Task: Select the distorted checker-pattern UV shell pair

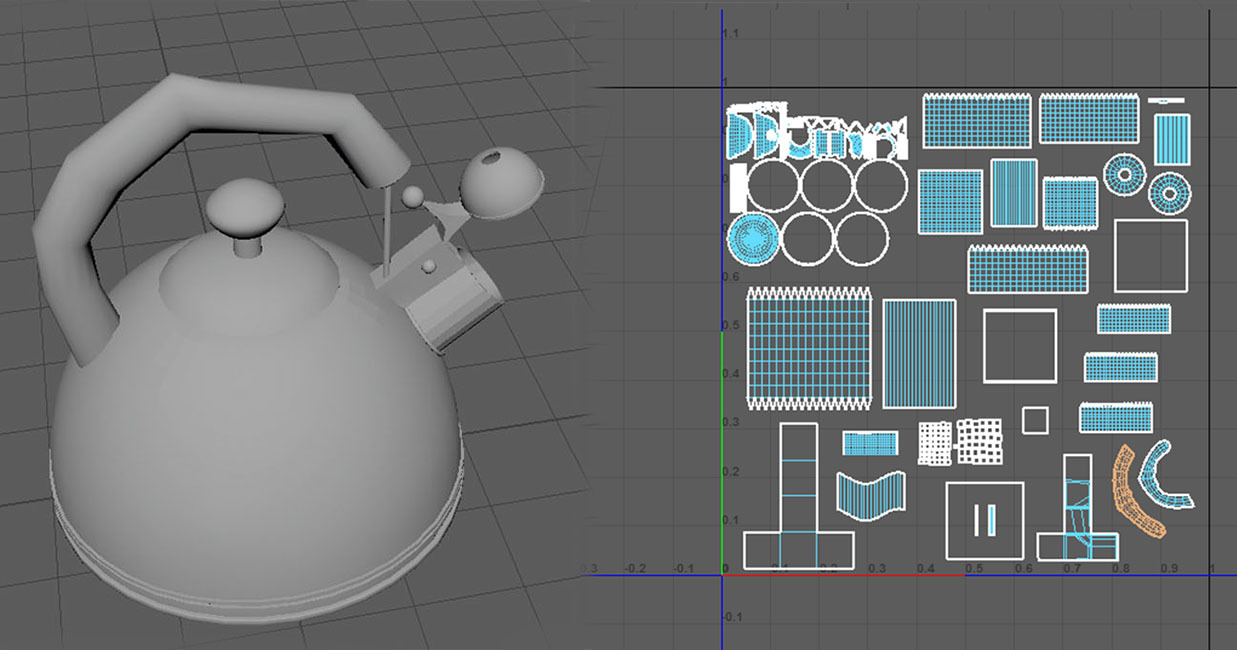Action: (x=960, y=442)
